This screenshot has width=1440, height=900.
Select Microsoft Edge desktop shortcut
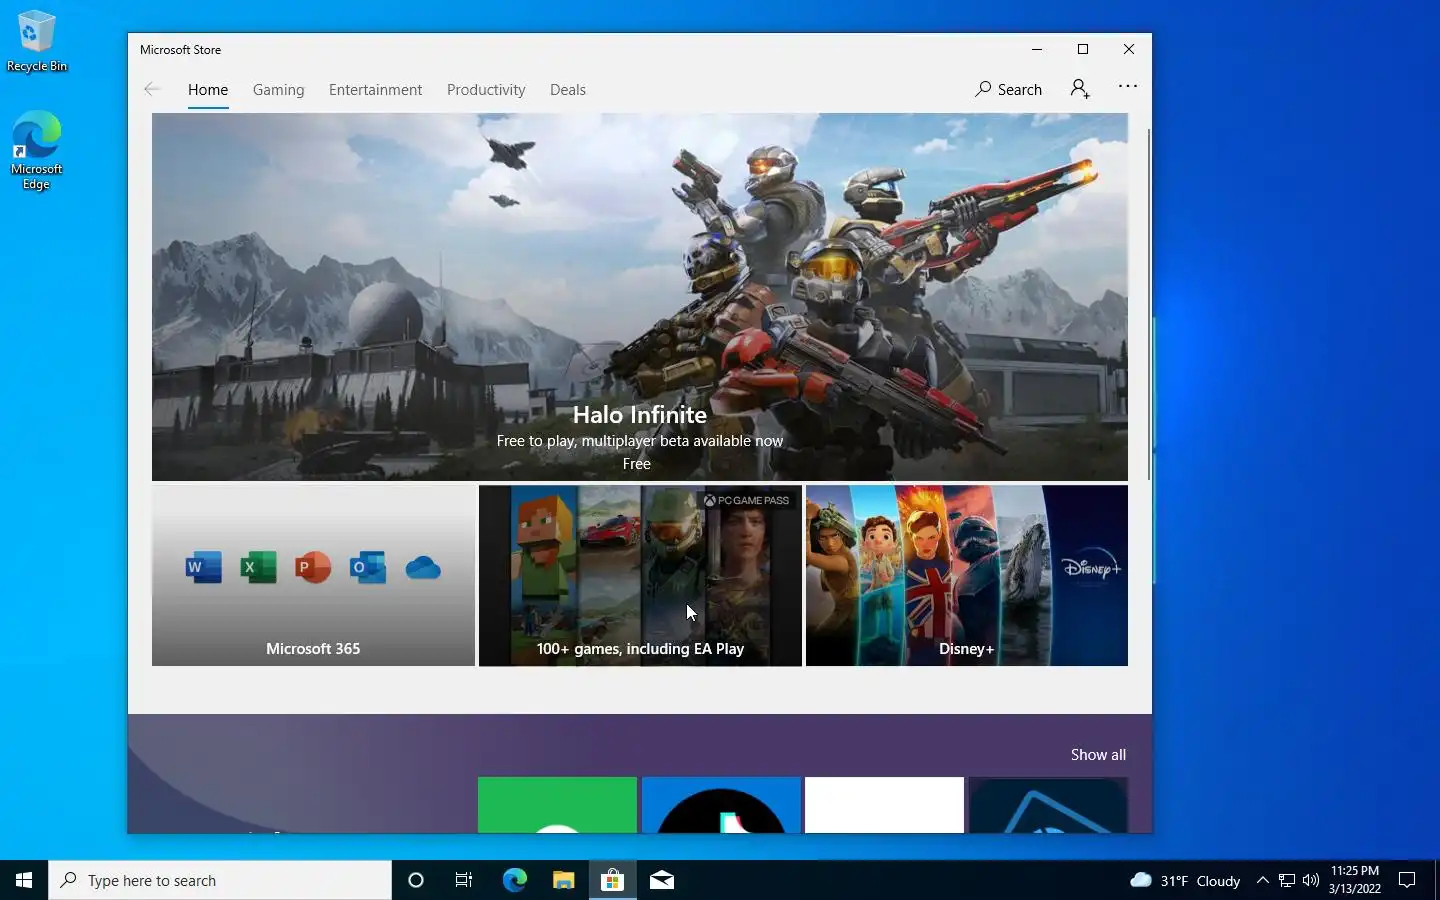(x=37, y=150)
